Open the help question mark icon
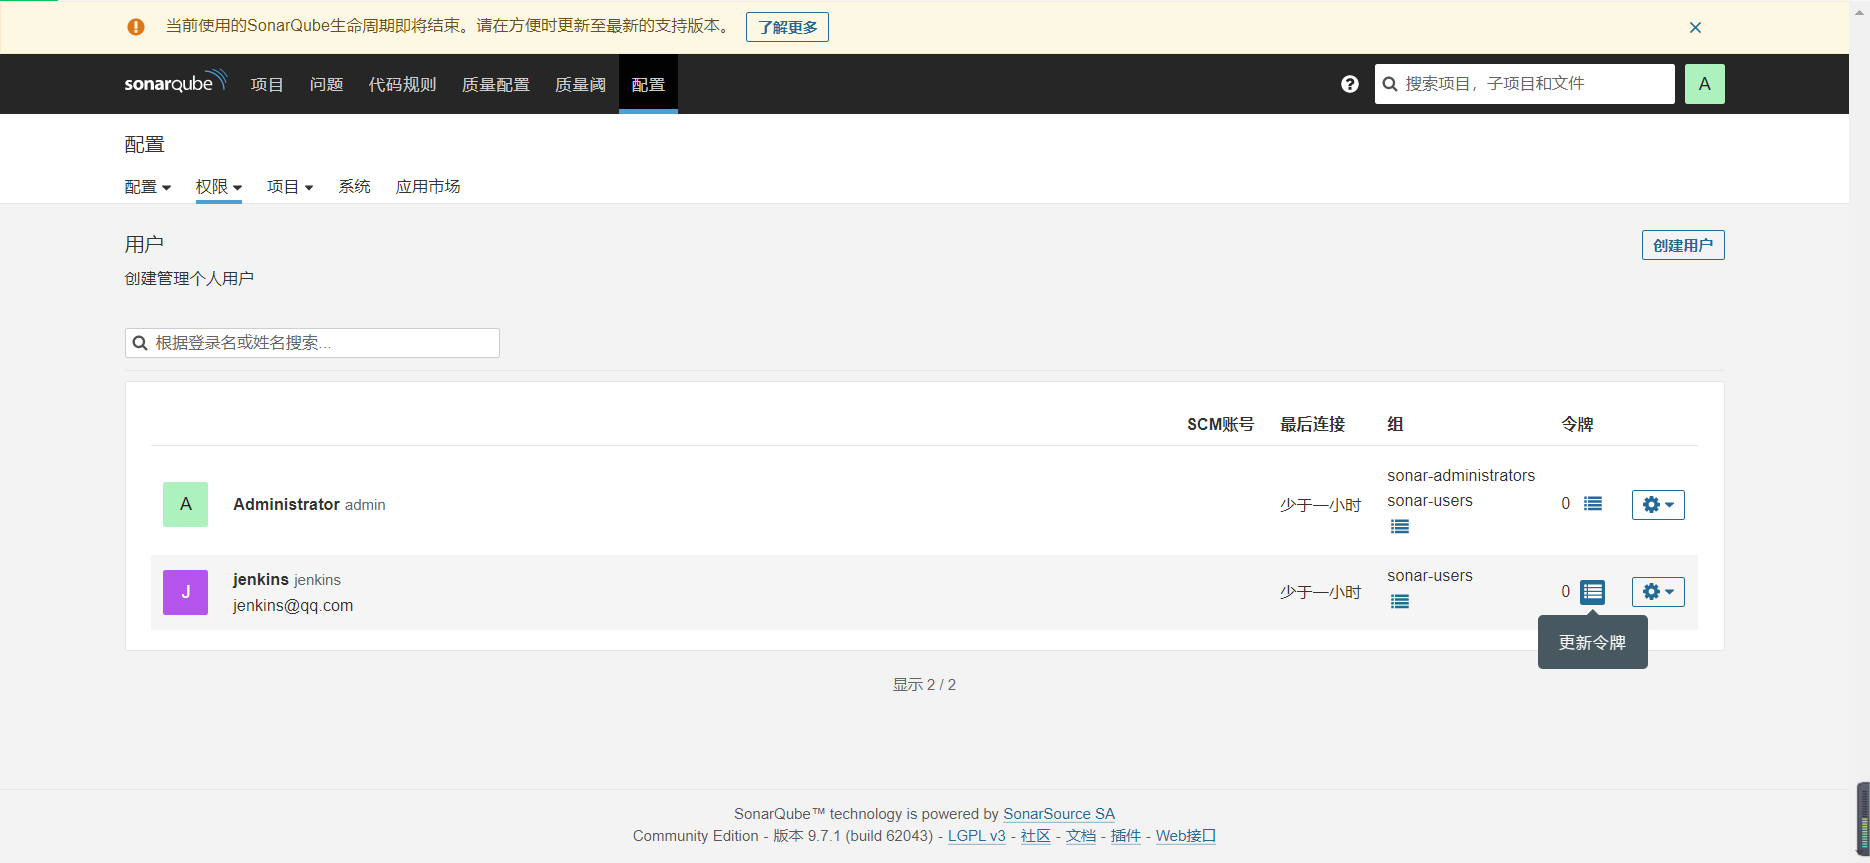 point(1350,84)
